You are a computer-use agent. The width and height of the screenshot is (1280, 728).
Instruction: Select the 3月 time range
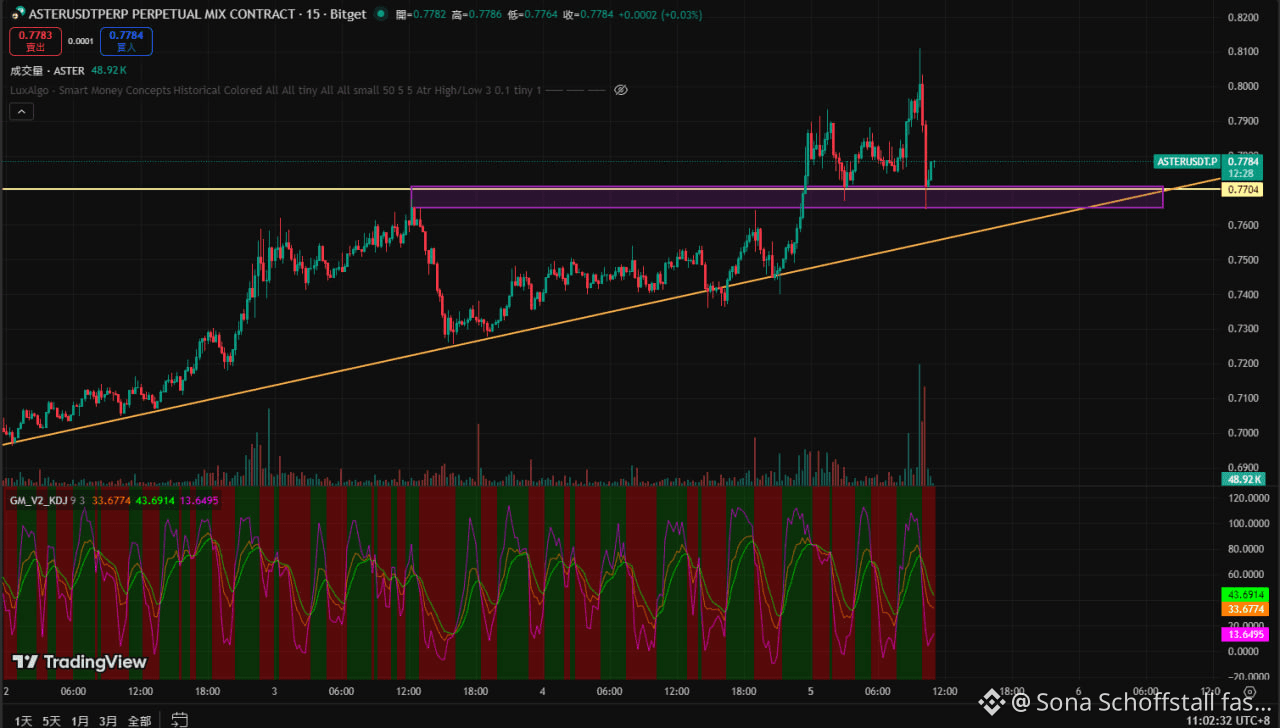pos(108,720)
